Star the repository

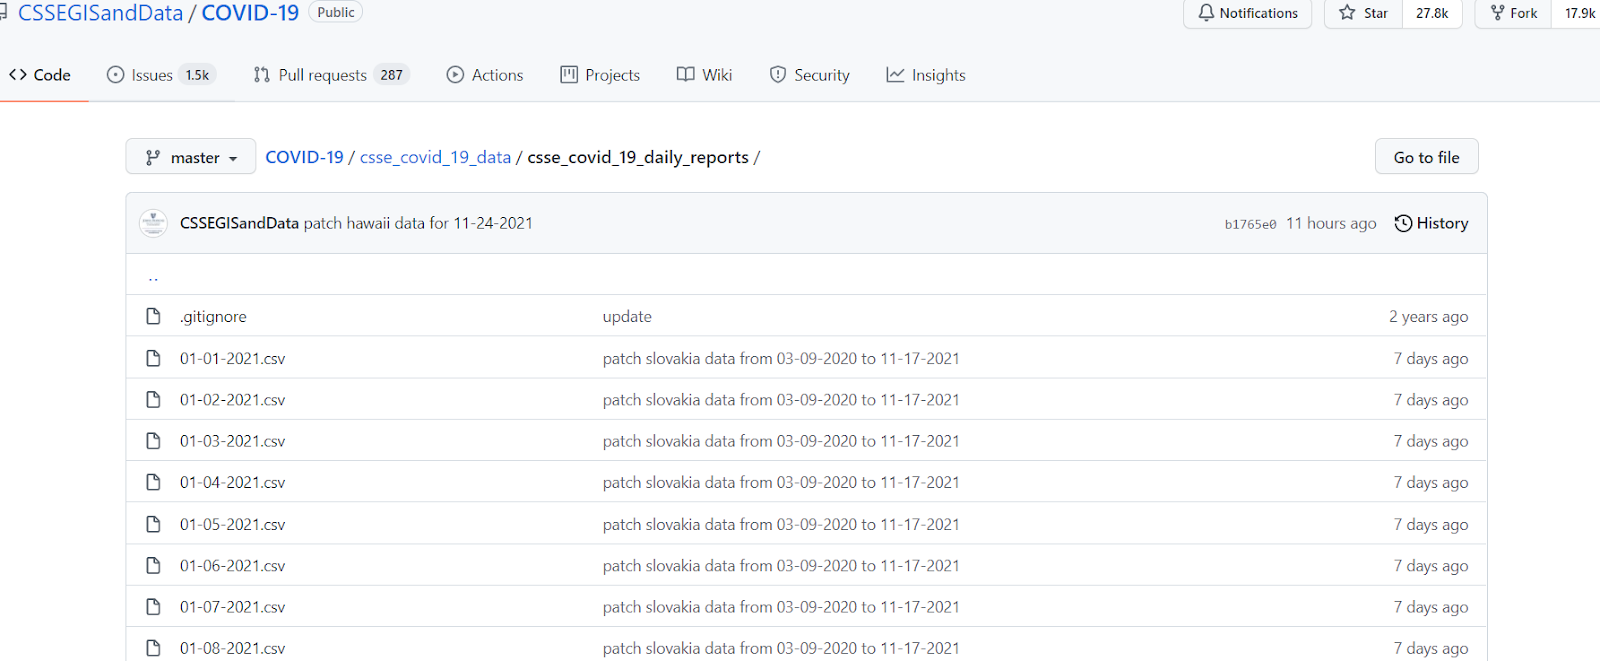tap(1364, 13)
